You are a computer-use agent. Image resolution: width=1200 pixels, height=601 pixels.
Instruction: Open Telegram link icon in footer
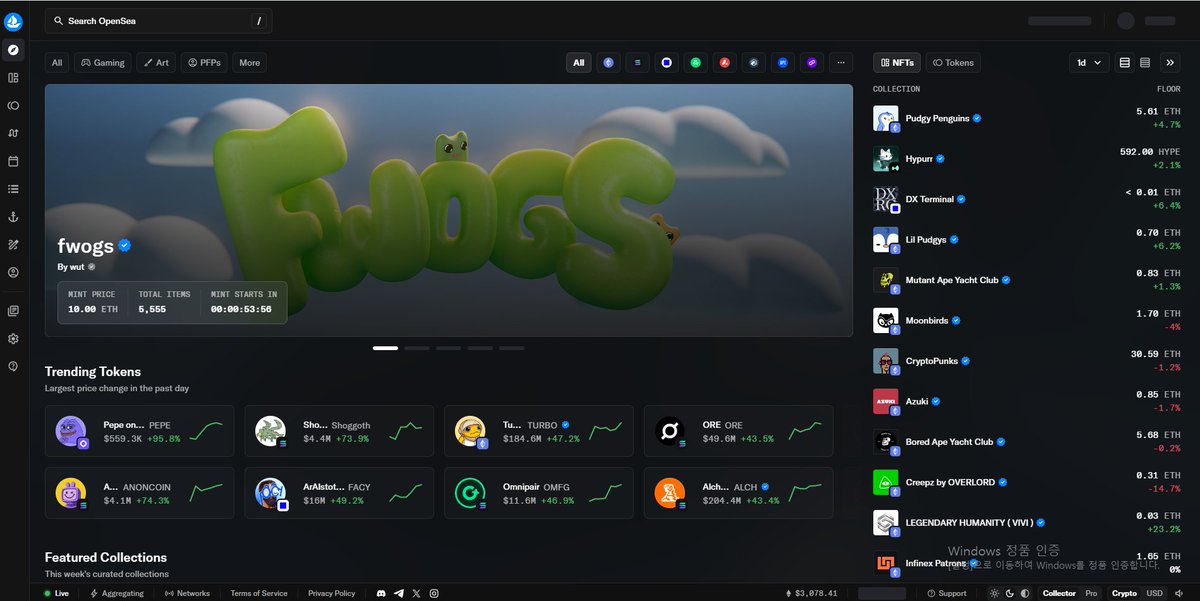point(399,593)
